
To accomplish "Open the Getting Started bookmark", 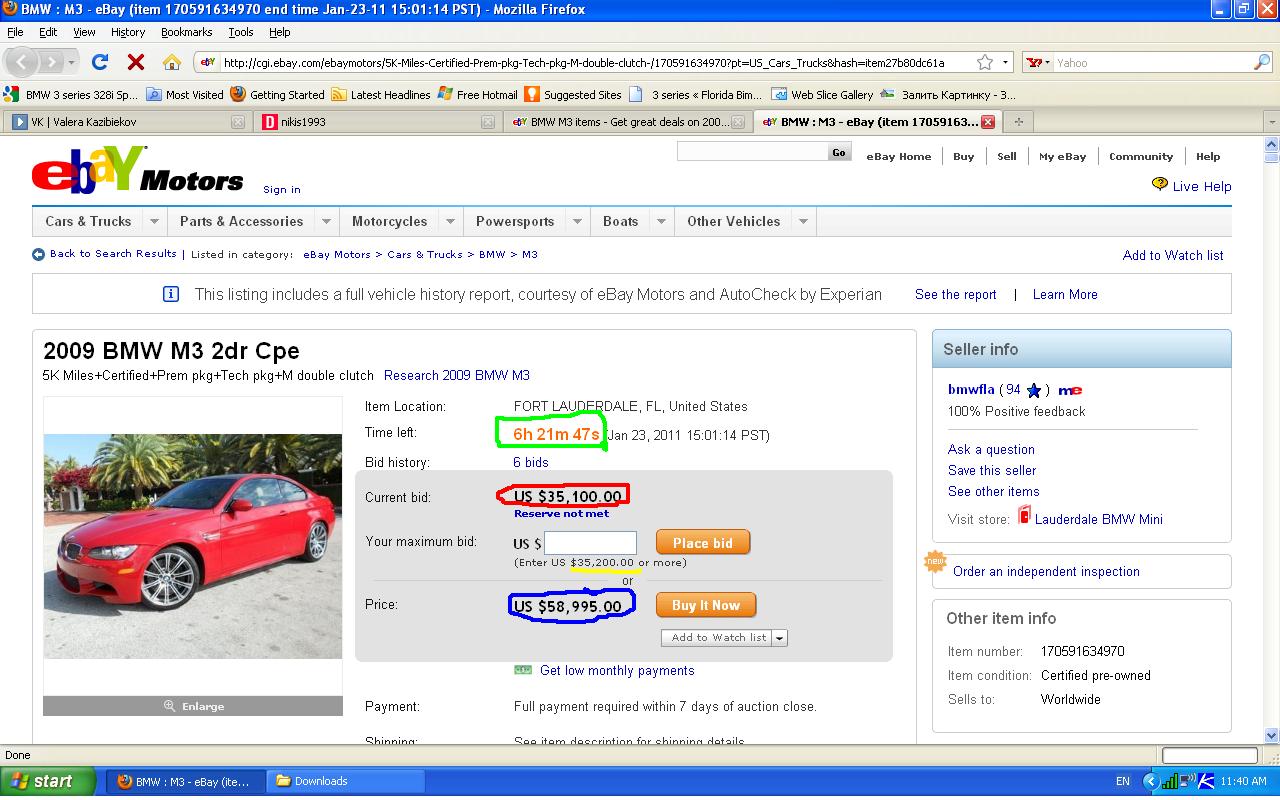I will [x=277, y=95].
